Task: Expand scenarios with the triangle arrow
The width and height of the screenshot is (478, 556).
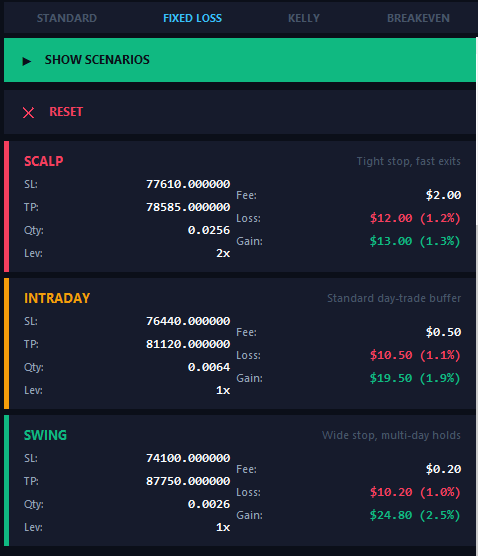Action: pyautogui.click(x=26, y=61)
